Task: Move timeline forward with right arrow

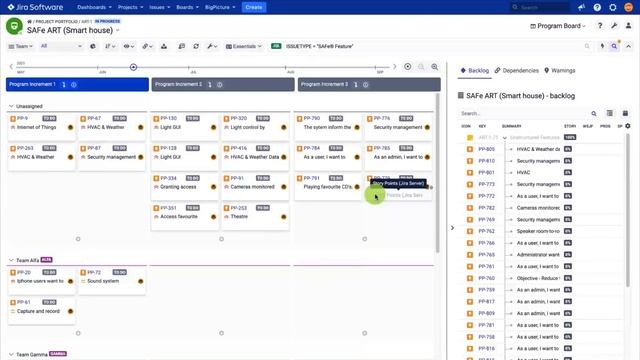Action: 394,67
